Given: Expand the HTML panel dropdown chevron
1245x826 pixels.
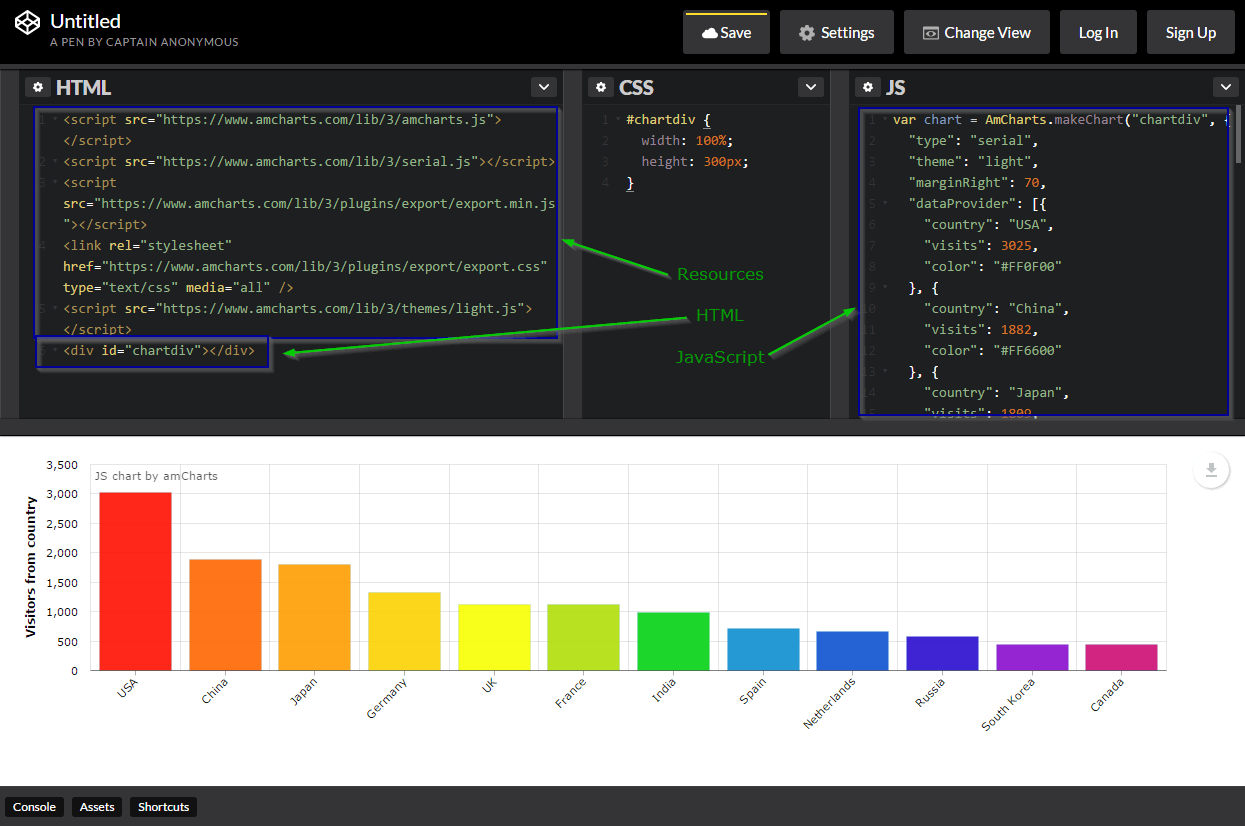Looking at the screenshot, I should click(x=543, y=87).
